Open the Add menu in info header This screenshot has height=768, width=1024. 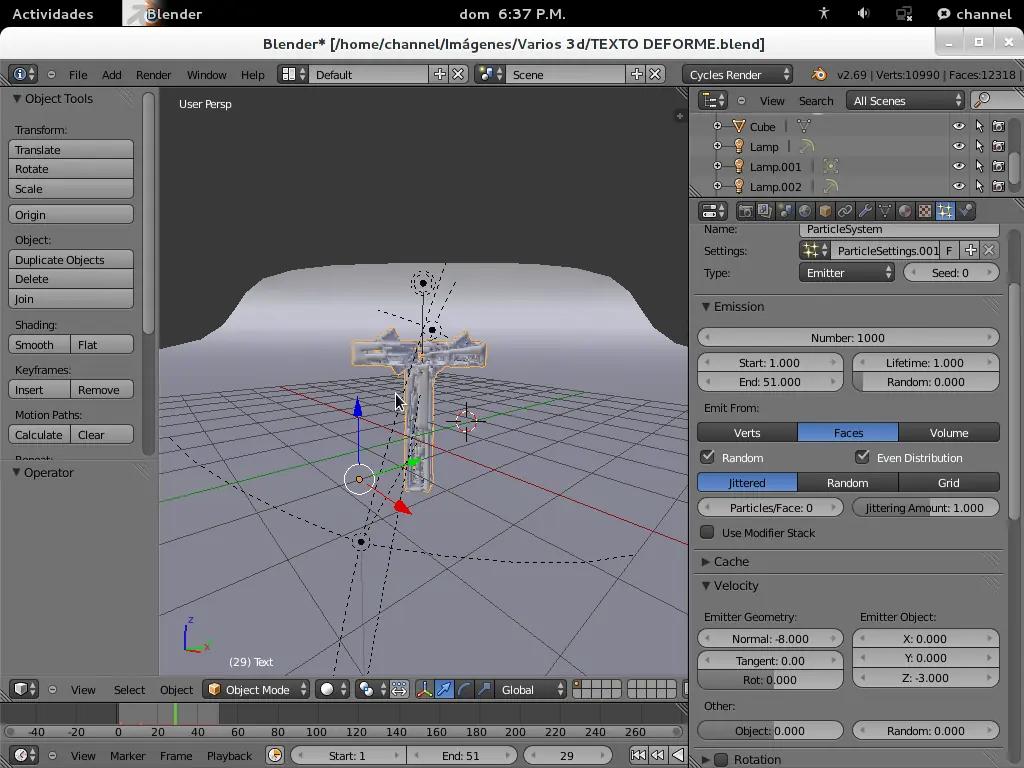(x=112, y=74)
